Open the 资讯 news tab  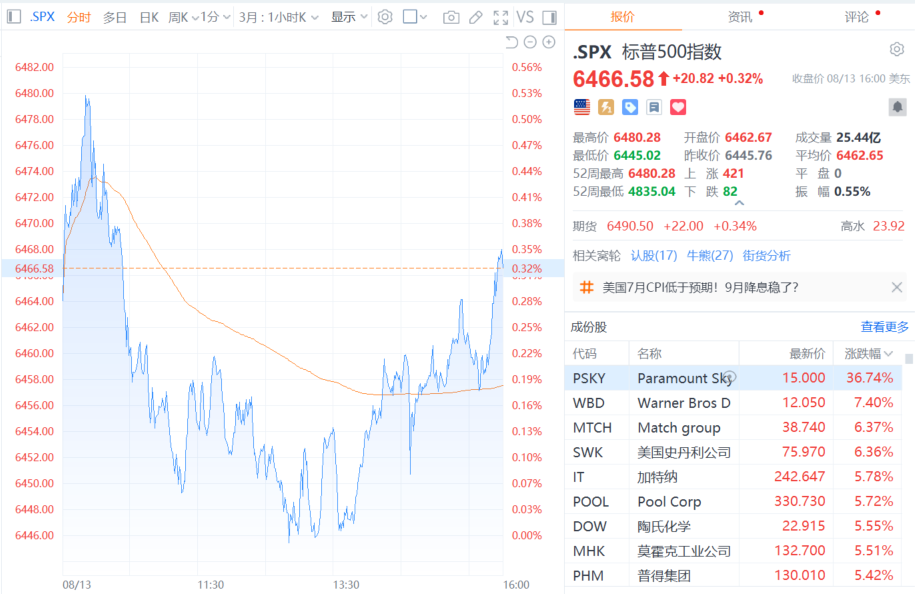(x=740, y=17)
